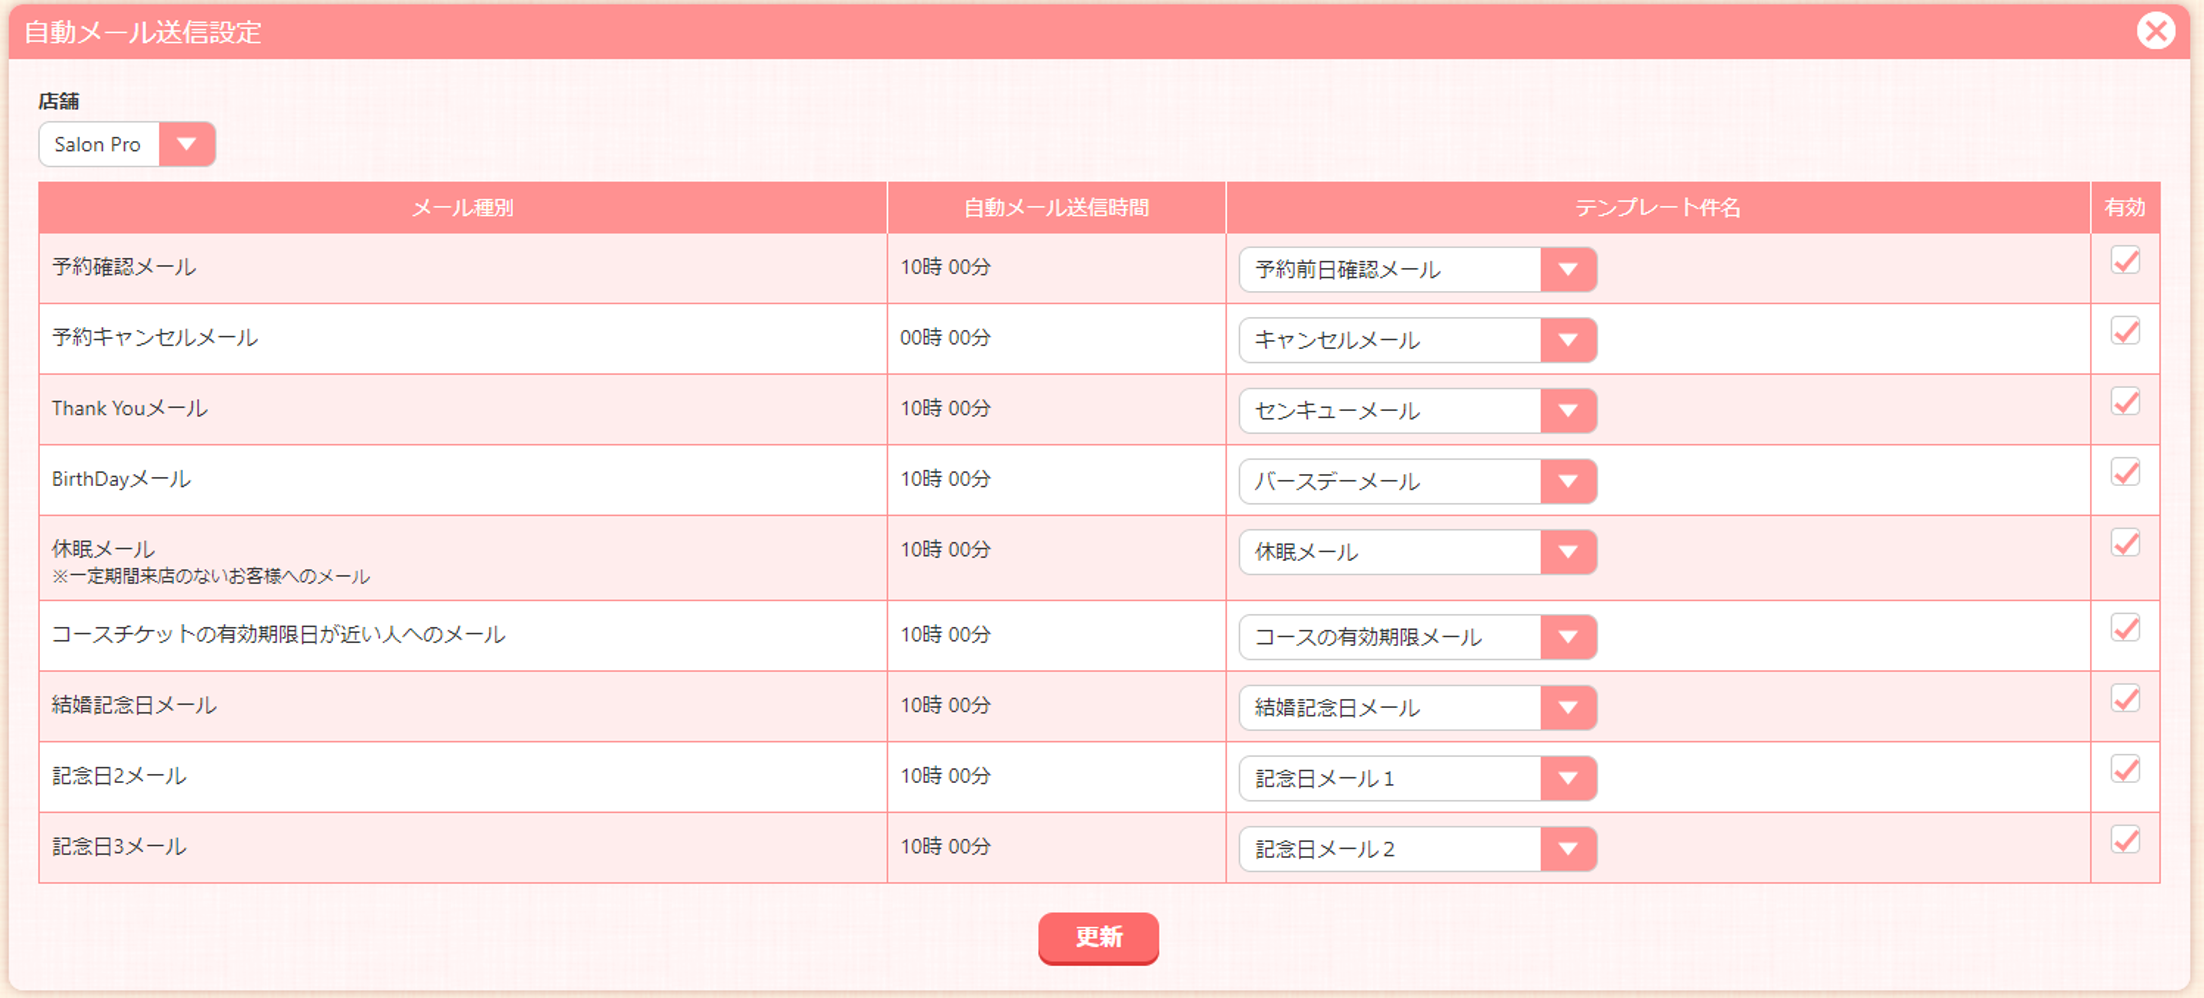Disable the Thank Youメール checkbox
Viewport: 2204px width, 998px height.
pyautogui.click(x=2125, y=401)
